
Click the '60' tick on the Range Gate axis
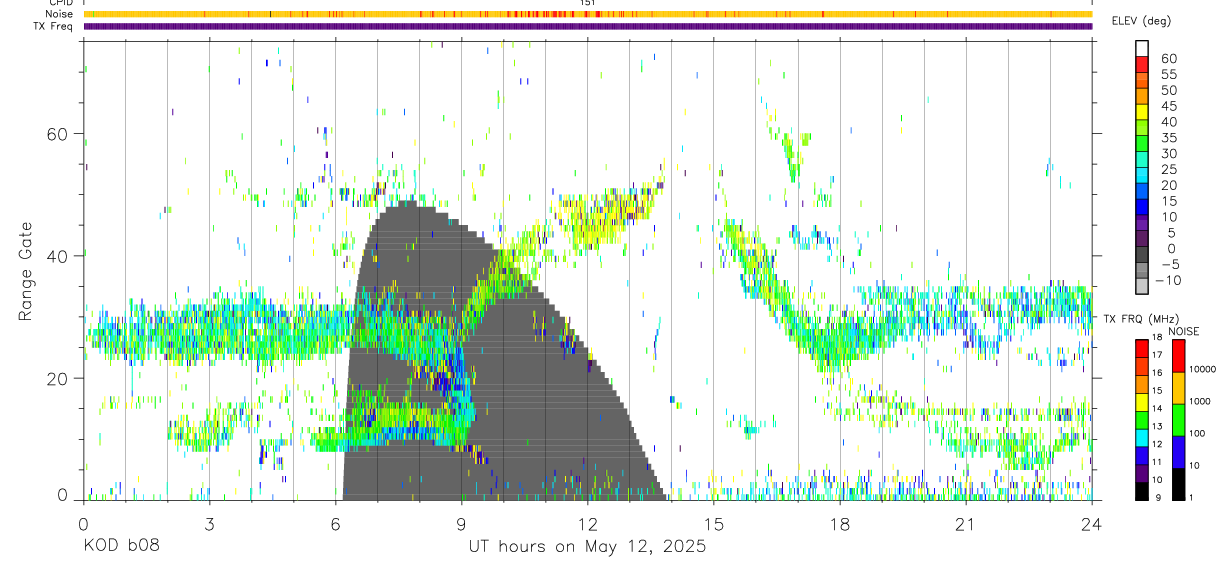pos(57,134)
